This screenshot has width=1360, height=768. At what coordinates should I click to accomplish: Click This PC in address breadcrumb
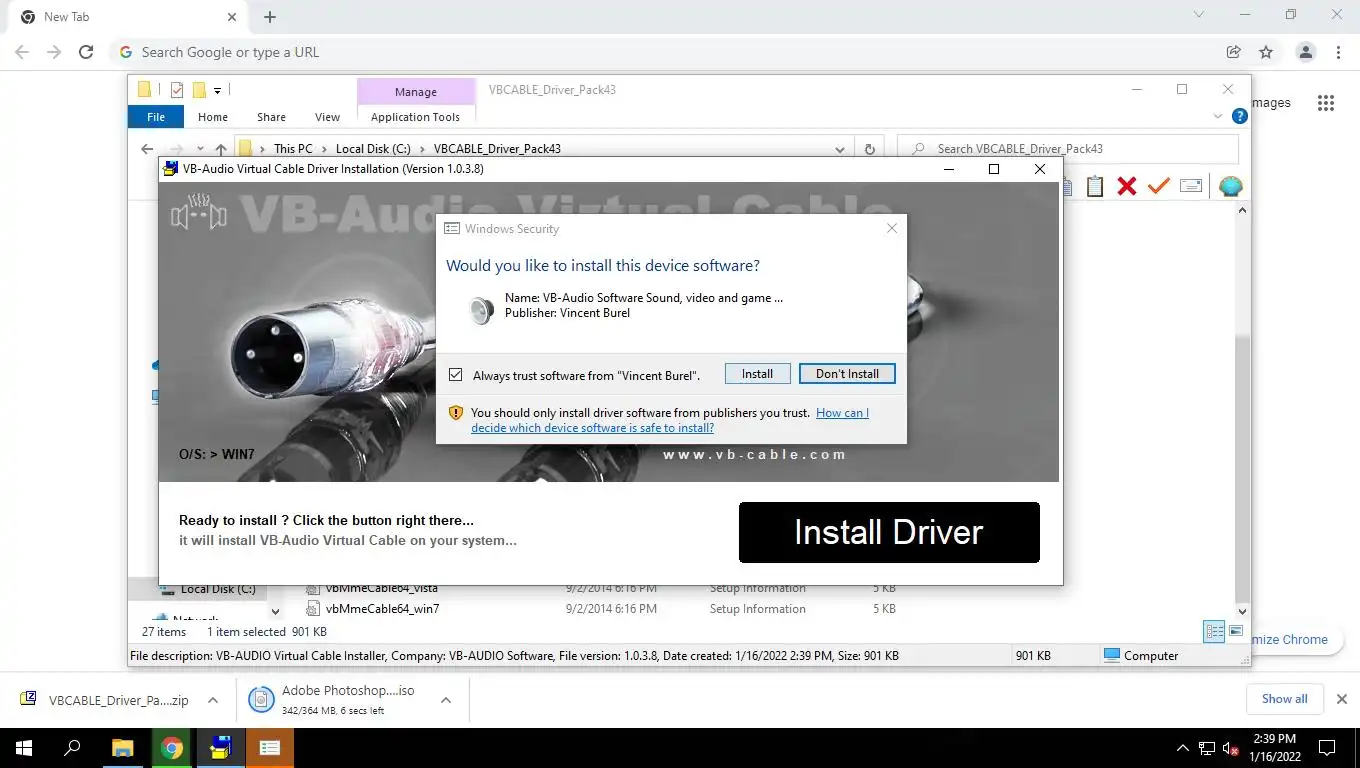[x=293, y=149]
